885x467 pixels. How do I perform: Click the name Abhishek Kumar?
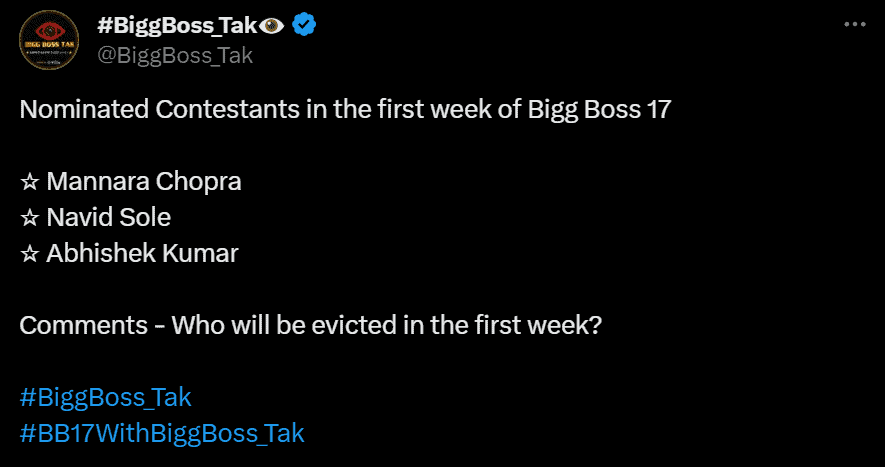click(x=142, y=254)
